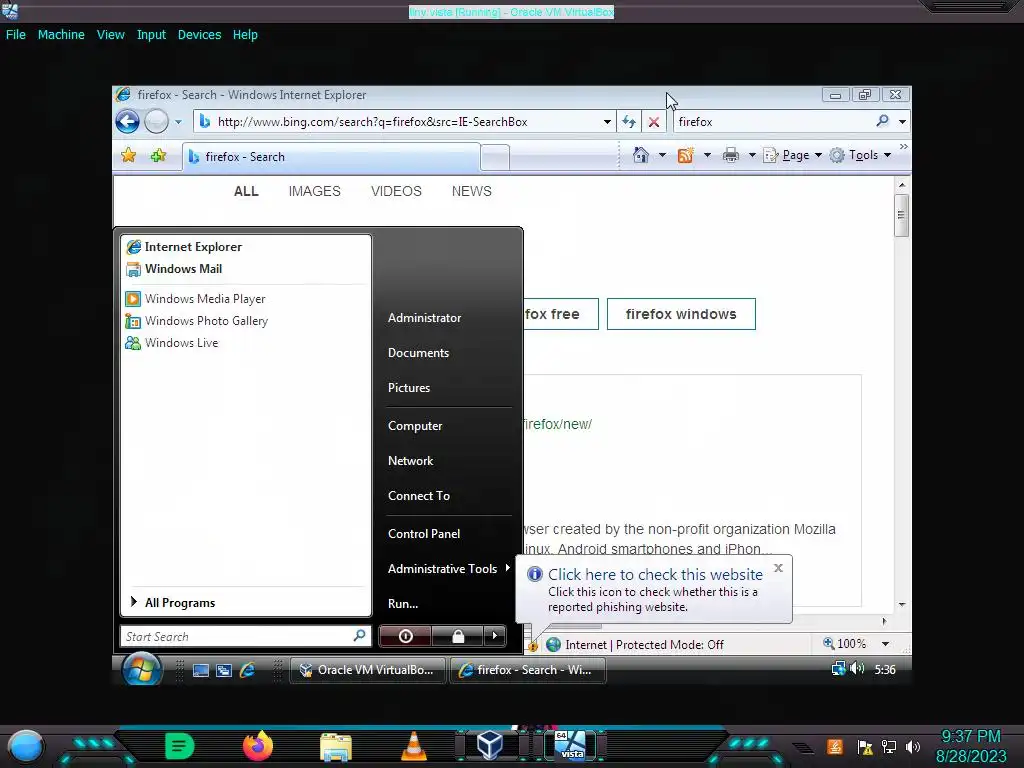Viewport: 1024px width, 768px height.
Task: Expand the Home button dropdown arrow
Action: point(662,155)
